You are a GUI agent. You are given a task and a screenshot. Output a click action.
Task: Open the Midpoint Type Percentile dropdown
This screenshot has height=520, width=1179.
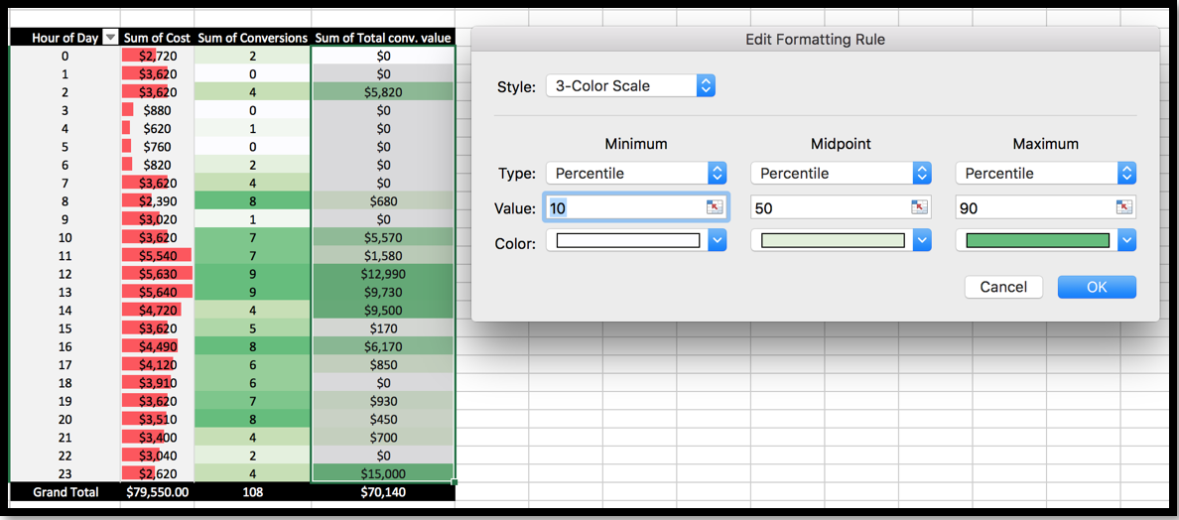click(841, 173)
